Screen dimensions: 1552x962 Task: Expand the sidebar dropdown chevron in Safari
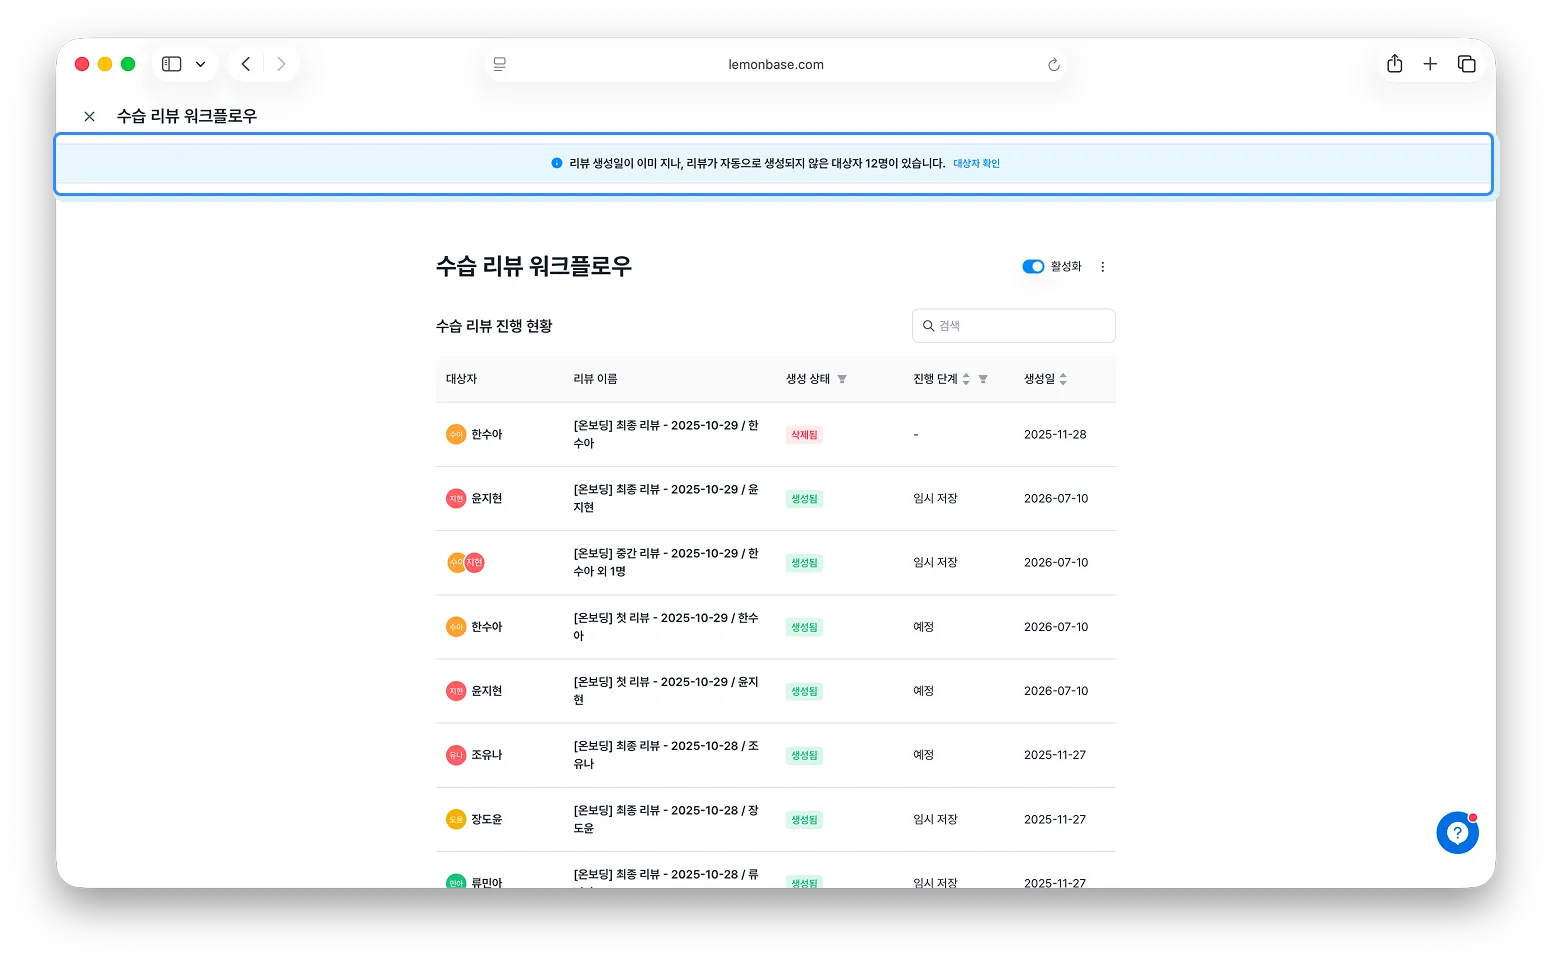tap(201, 64)
